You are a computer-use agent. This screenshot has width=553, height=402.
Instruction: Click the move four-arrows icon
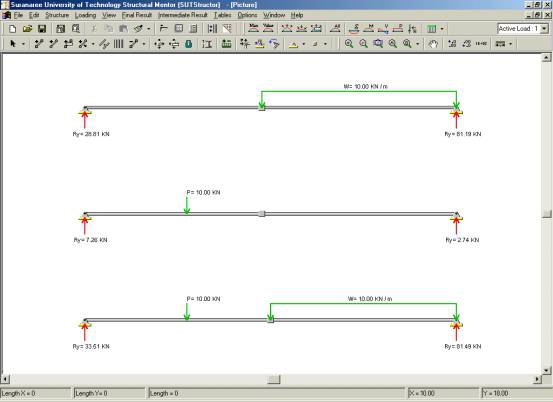click(x=159, y=44)
